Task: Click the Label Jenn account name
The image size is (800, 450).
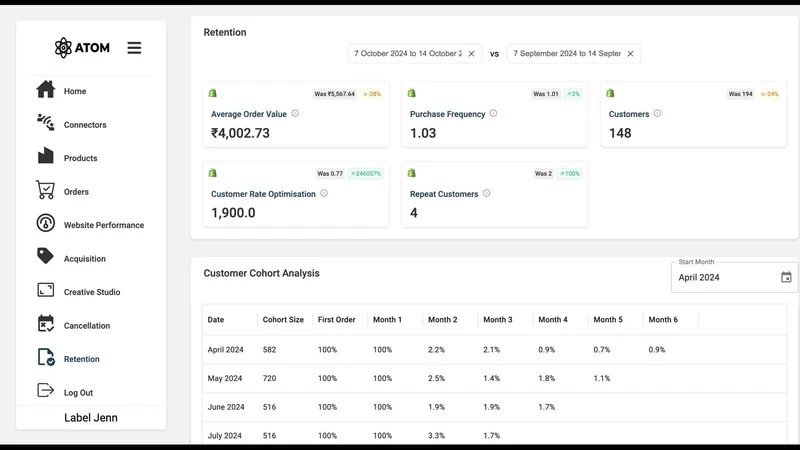Action: 91,418
